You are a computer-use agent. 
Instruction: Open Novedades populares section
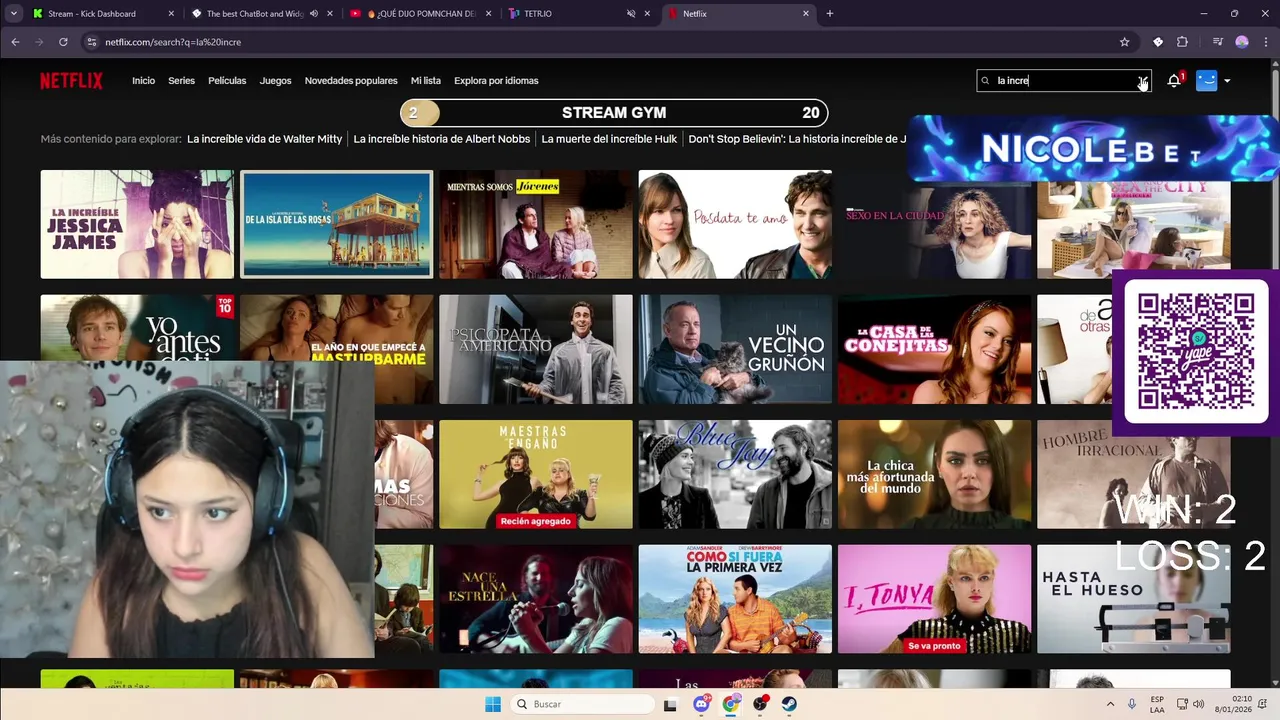tap(351, 81)
